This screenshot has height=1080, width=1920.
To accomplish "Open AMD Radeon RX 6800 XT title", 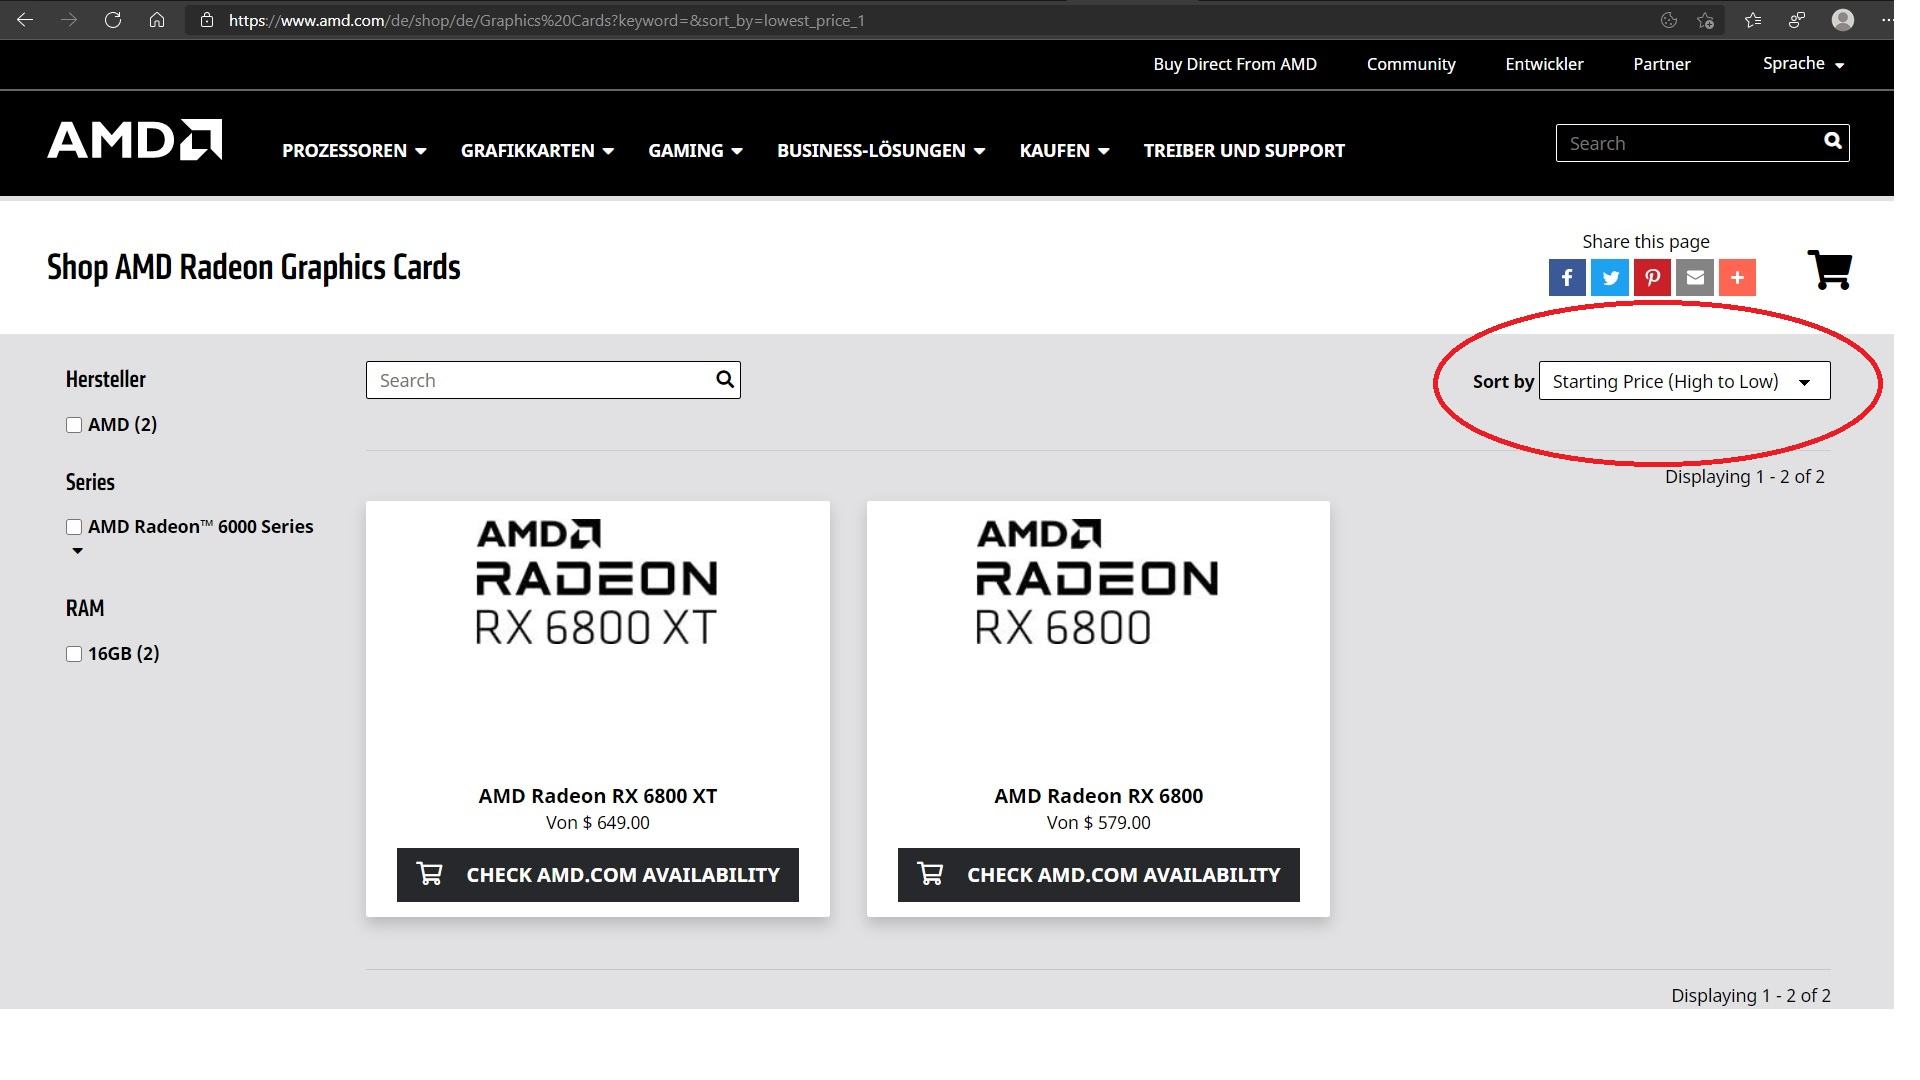I will click(598, 796).
